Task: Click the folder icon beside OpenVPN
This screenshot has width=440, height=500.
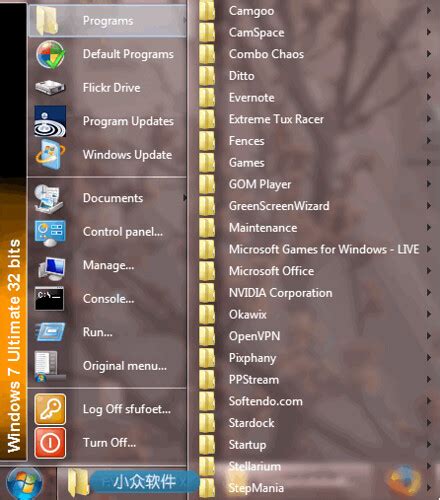Action: (x=207, y=336)
